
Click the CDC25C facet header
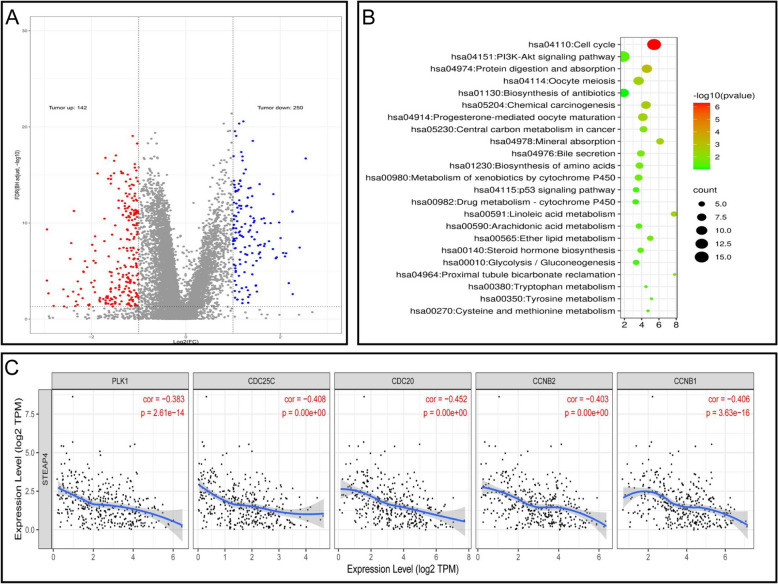pos(261,381)
